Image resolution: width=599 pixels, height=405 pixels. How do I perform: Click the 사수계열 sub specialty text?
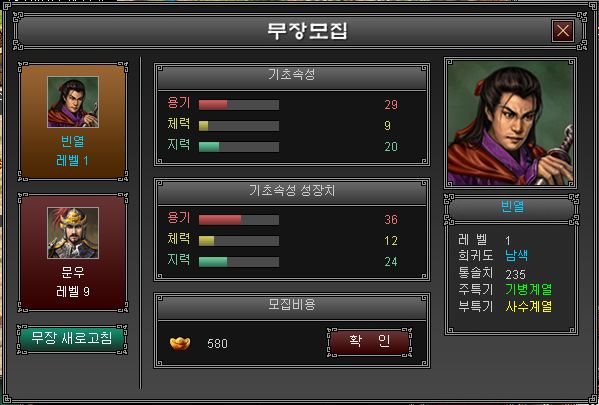click(x=528, y=307)
